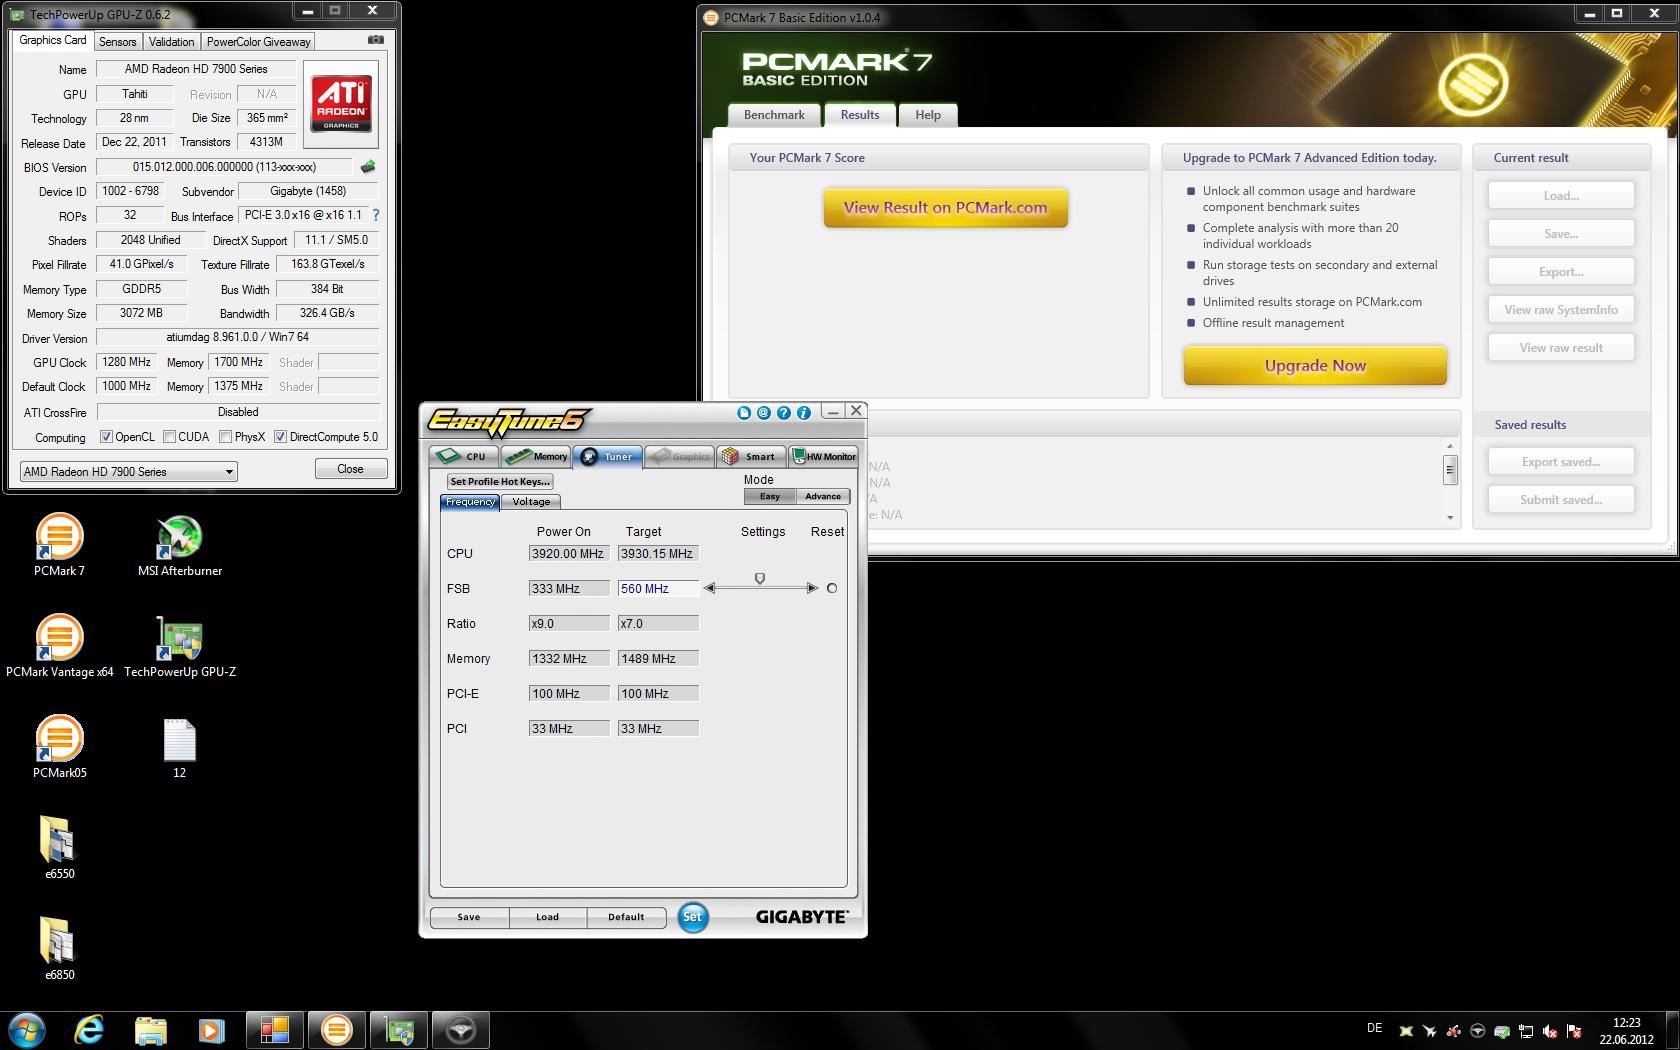Select the e6850 folder on desktop
The image size is (1680, 1050).
[x=59, y=949]
